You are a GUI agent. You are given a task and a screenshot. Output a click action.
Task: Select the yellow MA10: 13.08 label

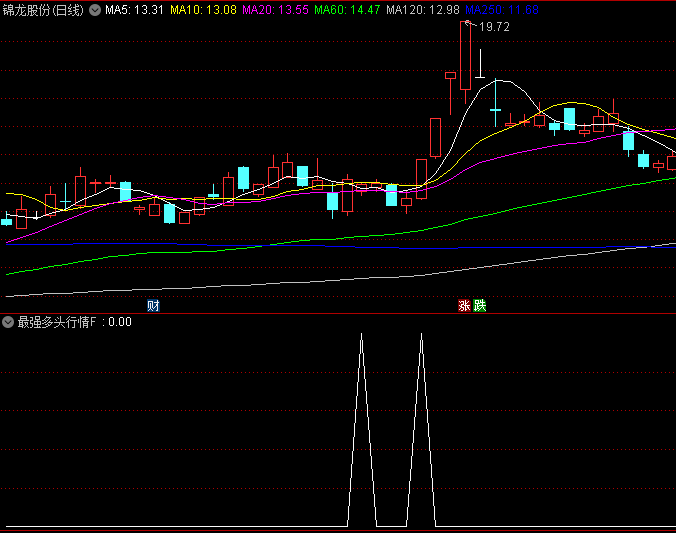point(203,10)
